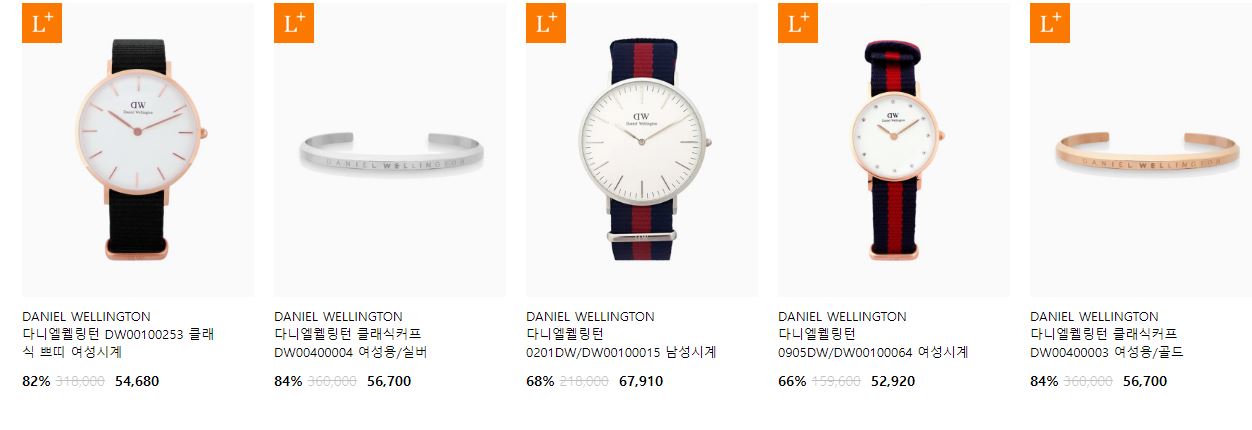Click the L+ badge on the gold cuff bracelet

1050,23
